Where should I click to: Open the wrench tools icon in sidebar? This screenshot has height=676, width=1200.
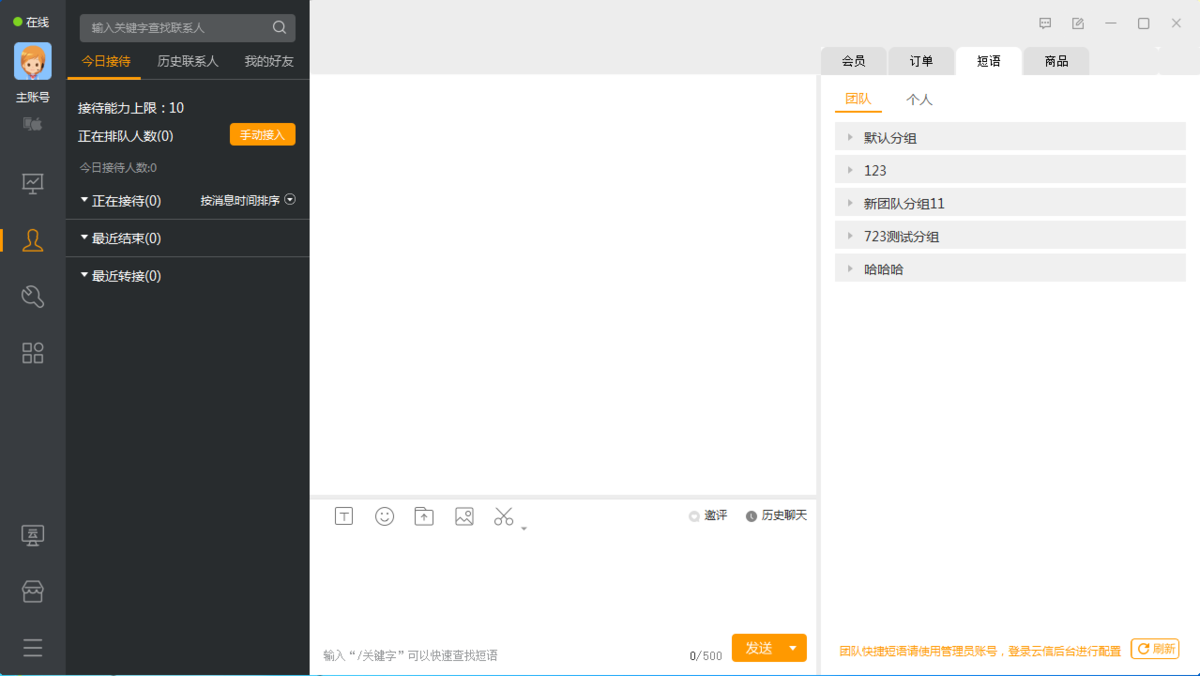pyautogui.click(x=33, y=296)
